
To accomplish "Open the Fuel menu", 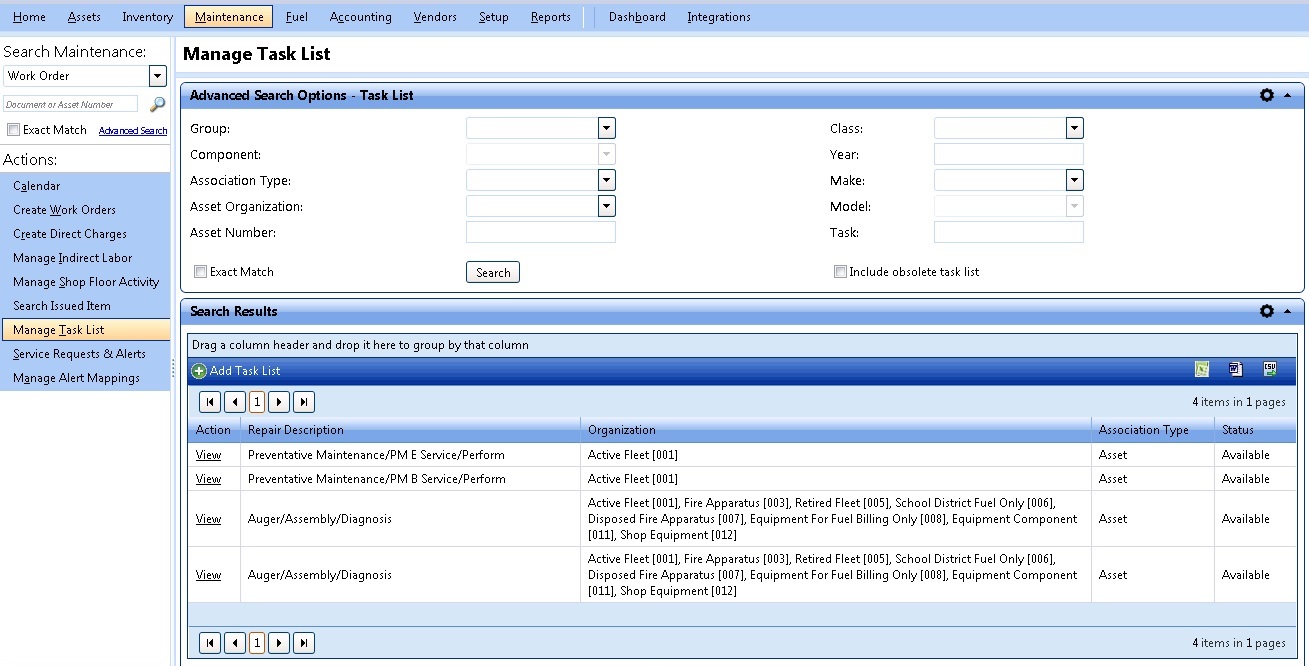I will (x=297, y=17).
